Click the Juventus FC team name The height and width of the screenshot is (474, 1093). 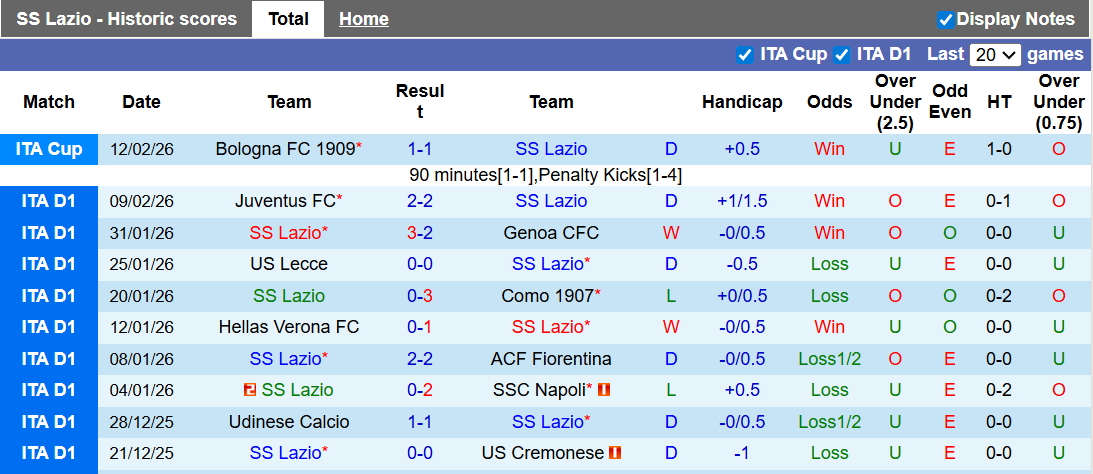tap(285, 201)
